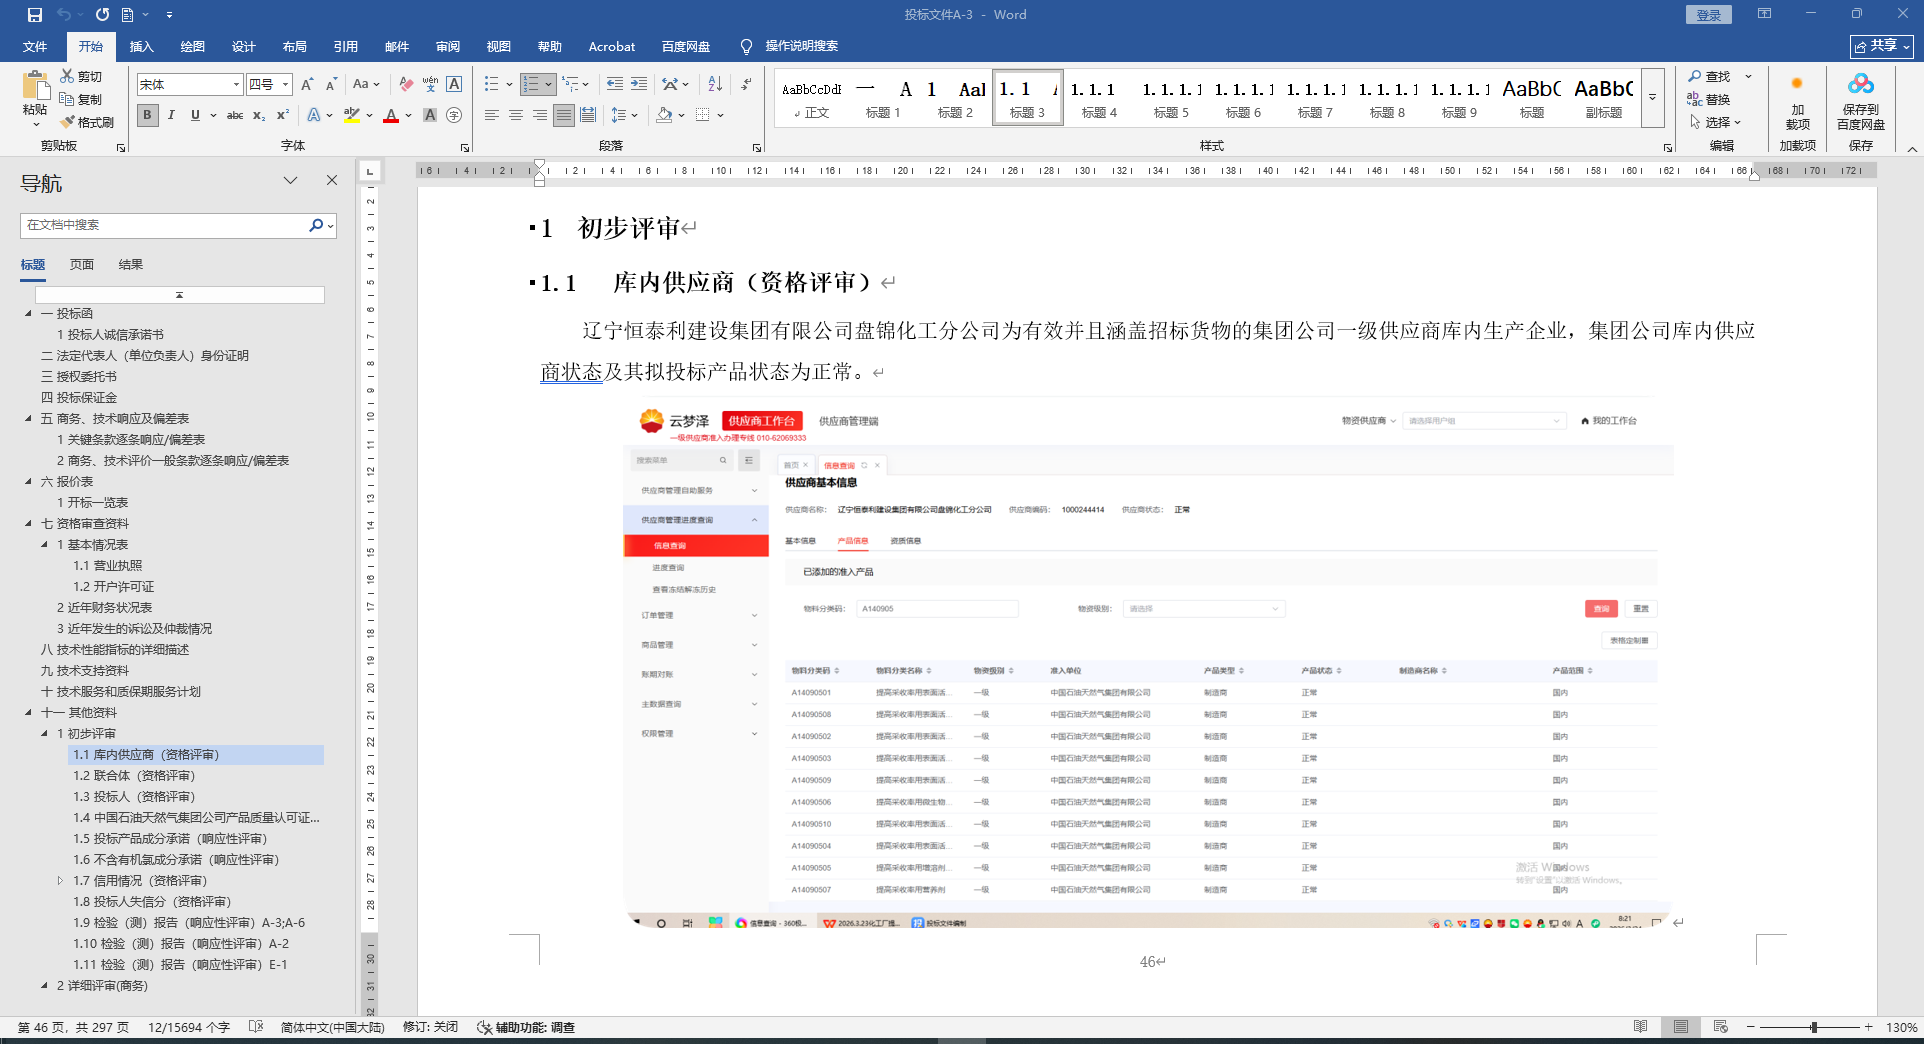Screen dimensions: 1924x1044
Task: Toggle subscript formatting
Action: click(259, 115)
